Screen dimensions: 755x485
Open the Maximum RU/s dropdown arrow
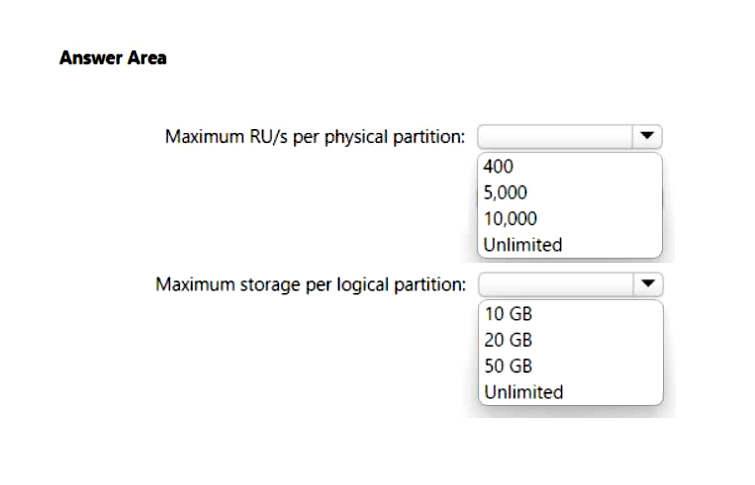(x=647, y=135)
